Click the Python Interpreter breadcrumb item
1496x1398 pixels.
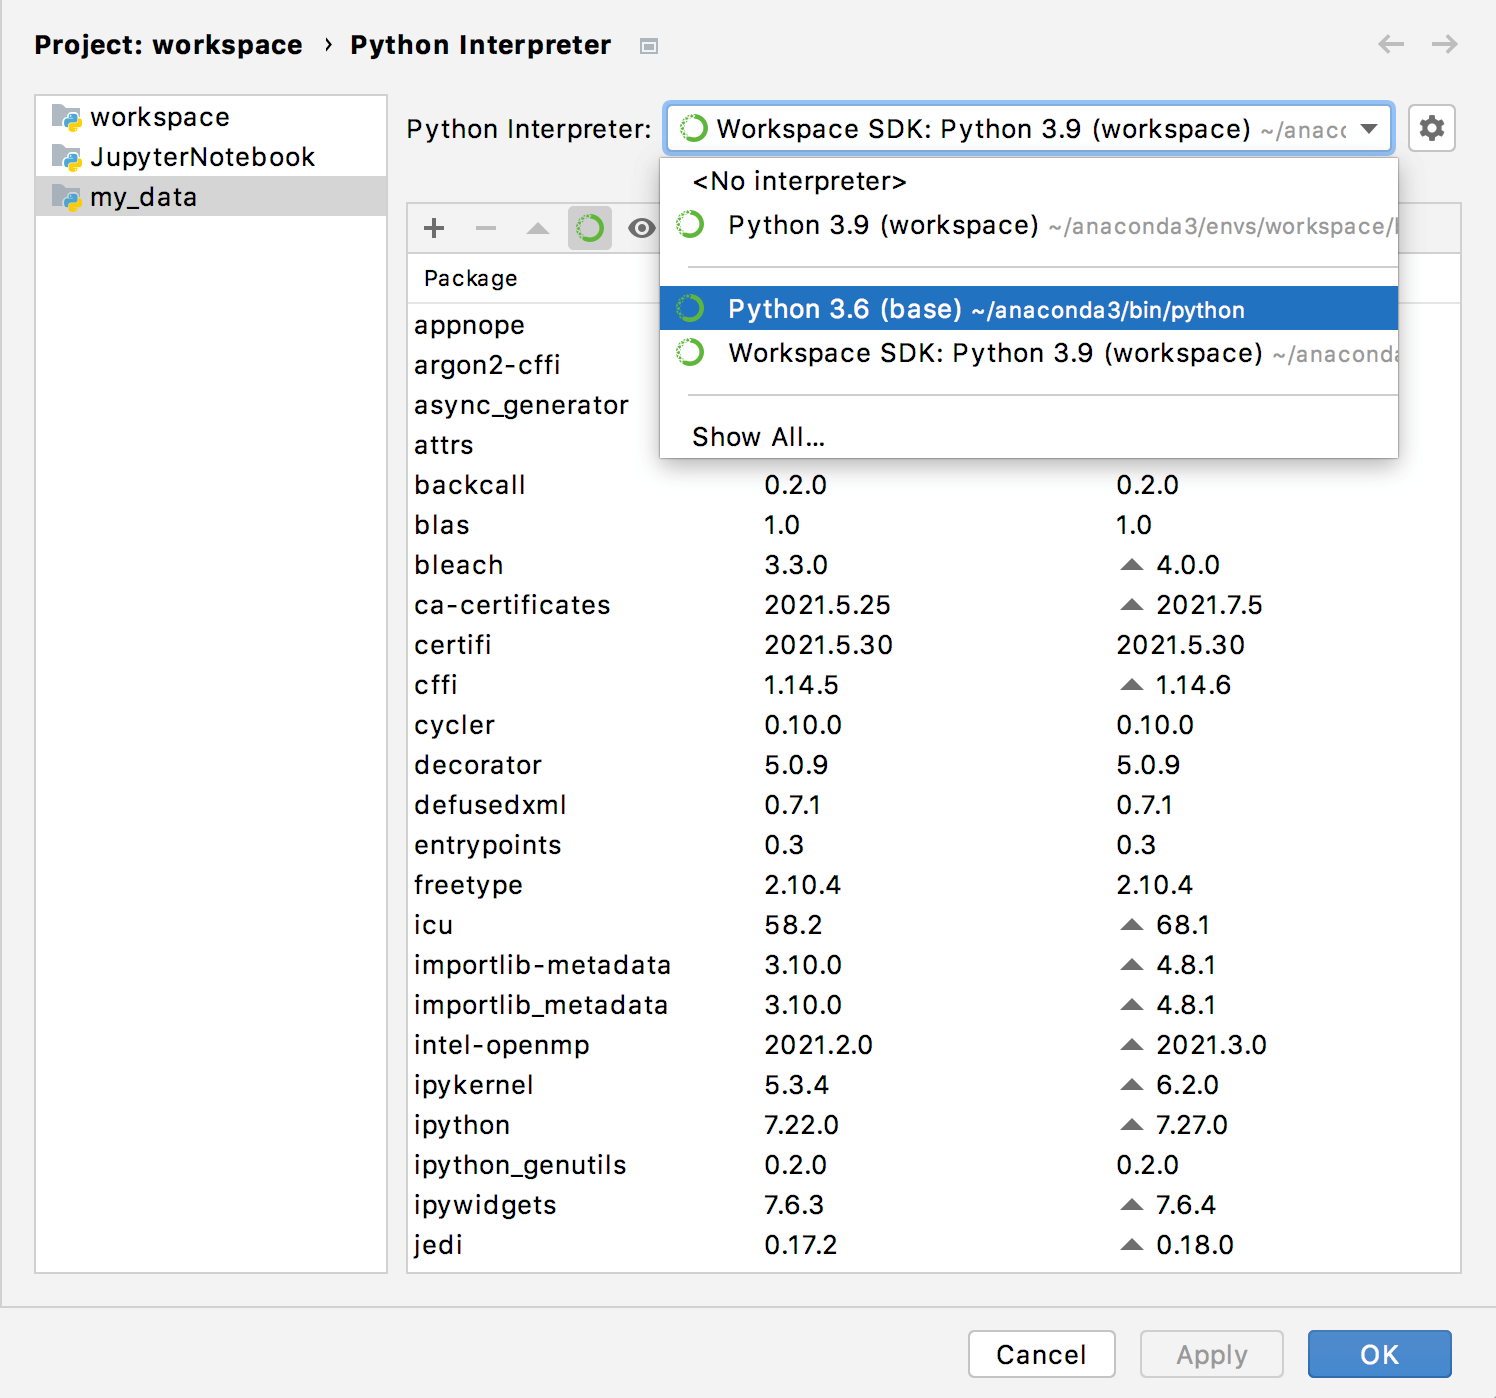[480, 44]
